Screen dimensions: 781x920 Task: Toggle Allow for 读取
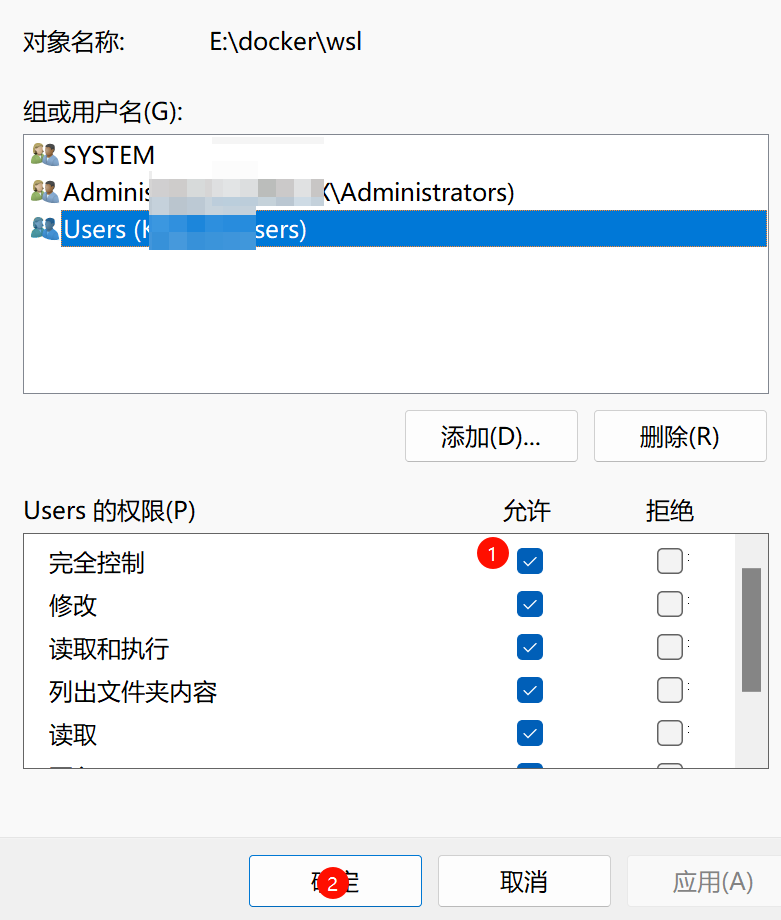tap(530, 733)
